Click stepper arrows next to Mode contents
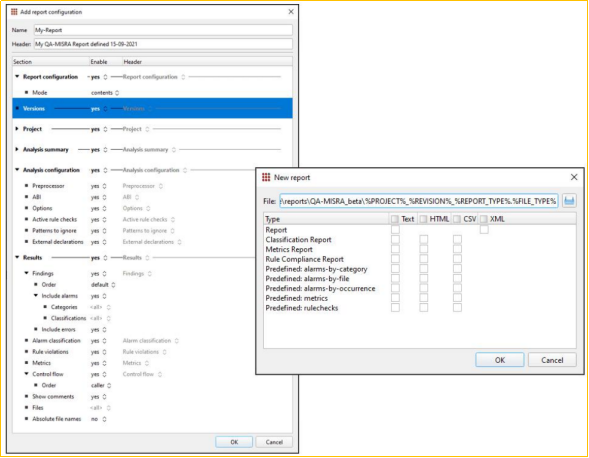 point(117,93)
